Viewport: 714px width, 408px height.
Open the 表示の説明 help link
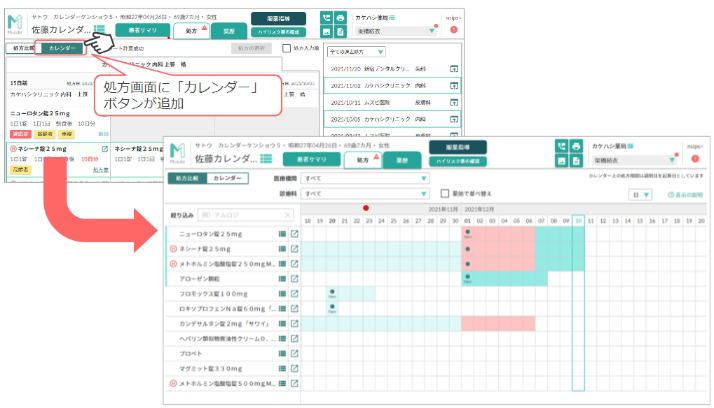(686, 195)
